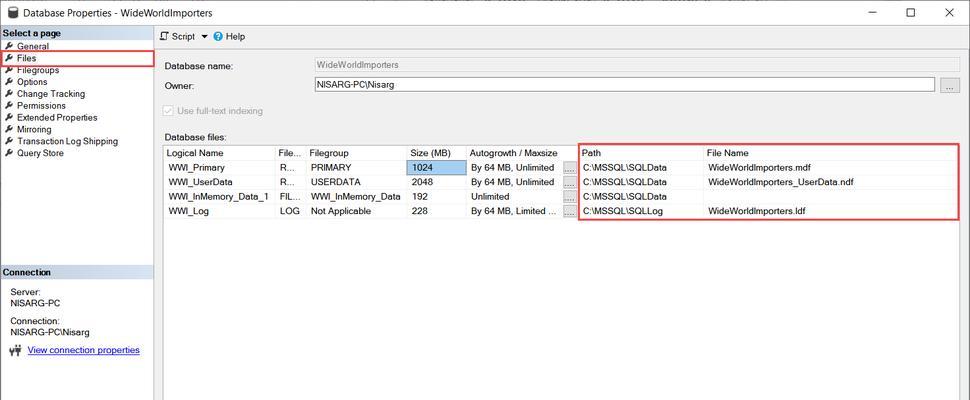Open the Filegroups page

pos(38,70)
